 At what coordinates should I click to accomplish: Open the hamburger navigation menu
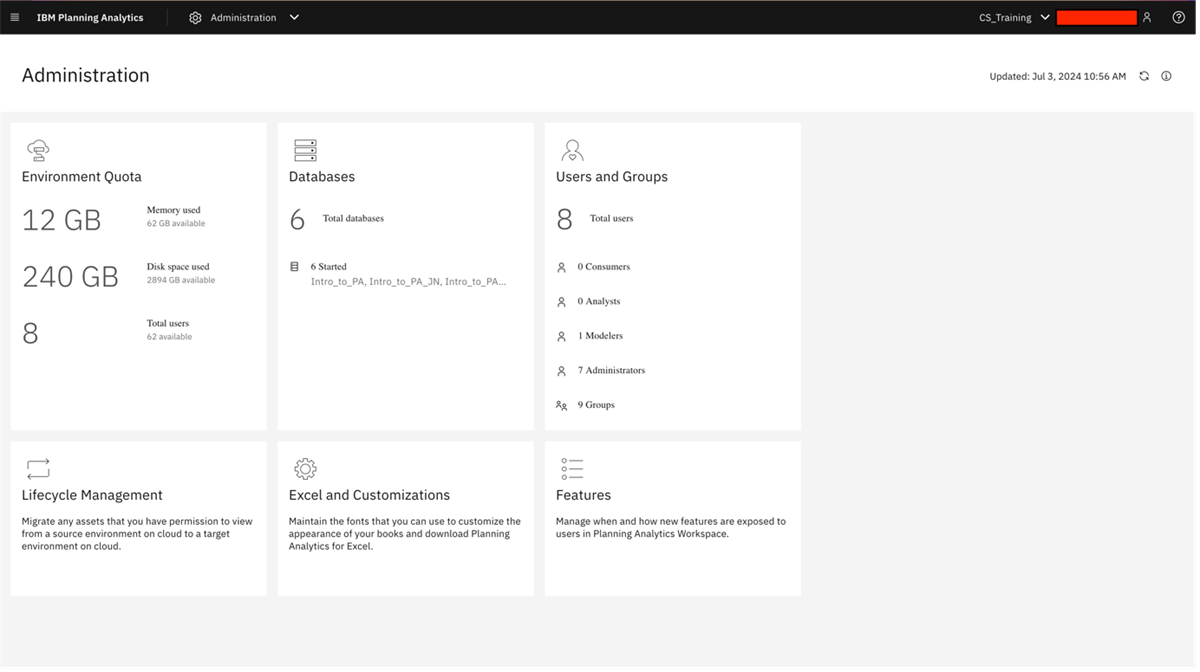[x=15, y=18]
